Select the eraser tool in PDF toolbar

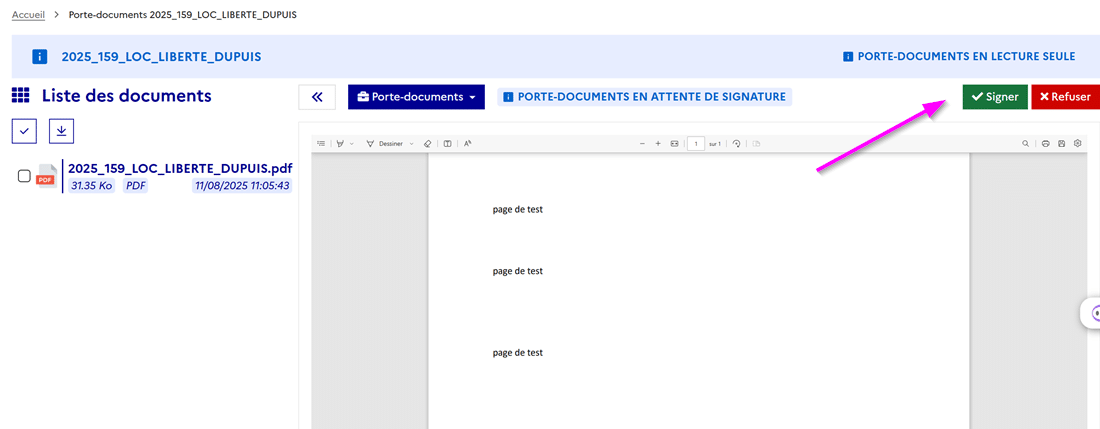click(428, 144)
